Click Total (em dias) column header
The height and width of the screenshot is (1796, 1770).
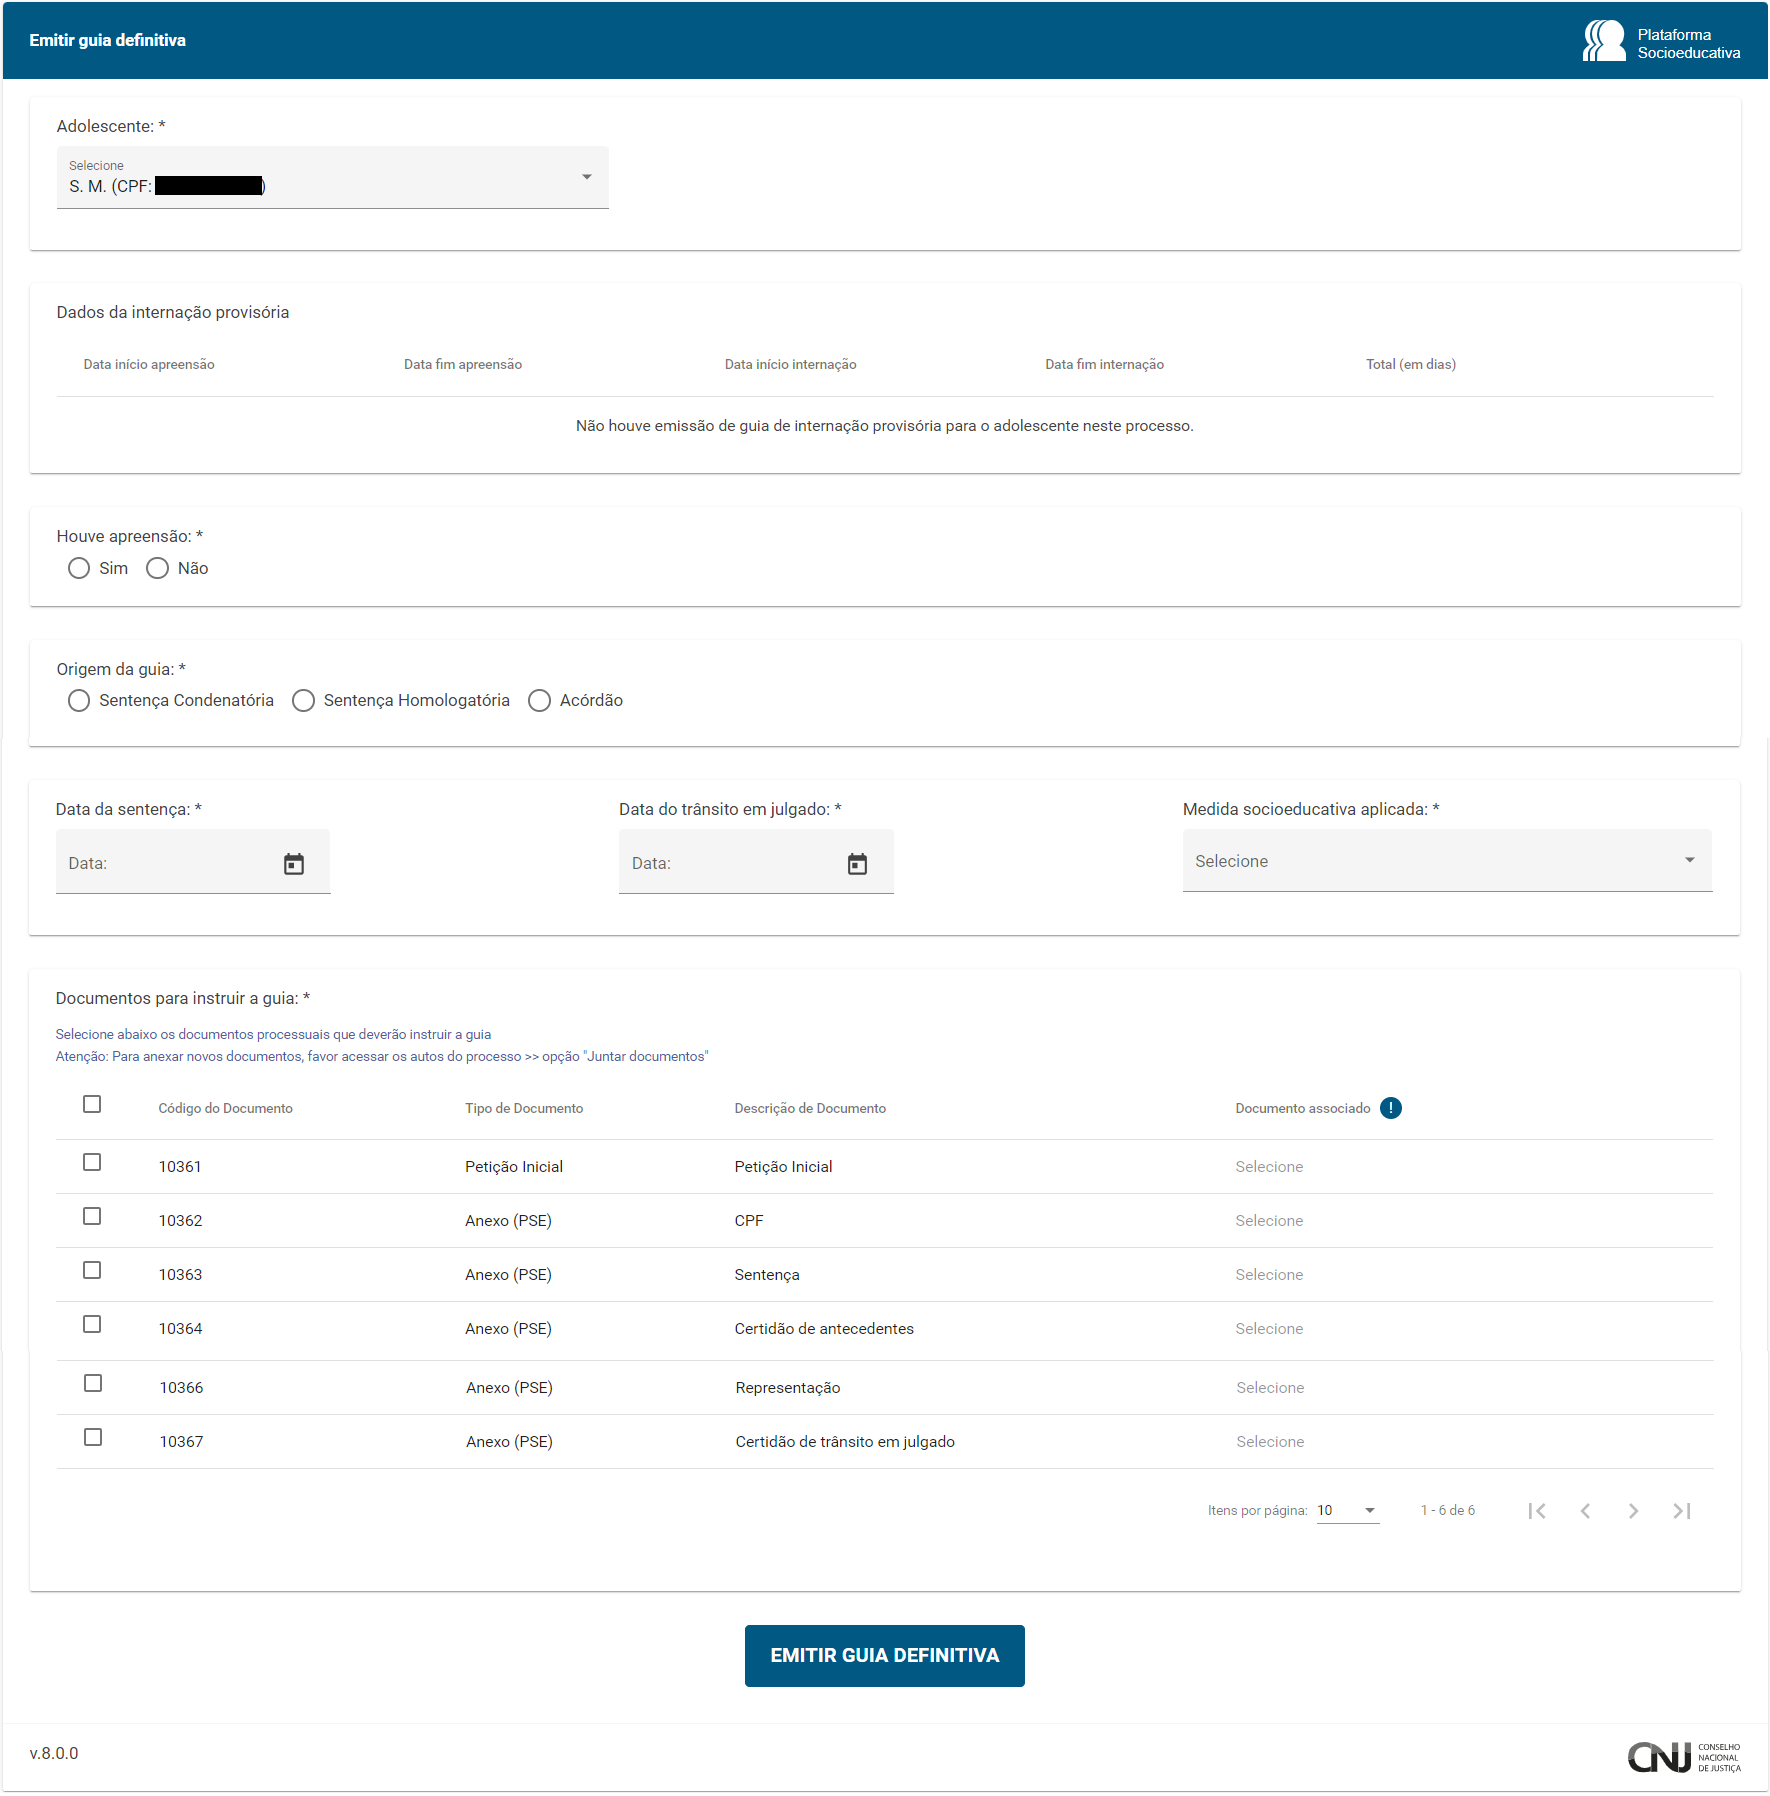coord(1410,364)
